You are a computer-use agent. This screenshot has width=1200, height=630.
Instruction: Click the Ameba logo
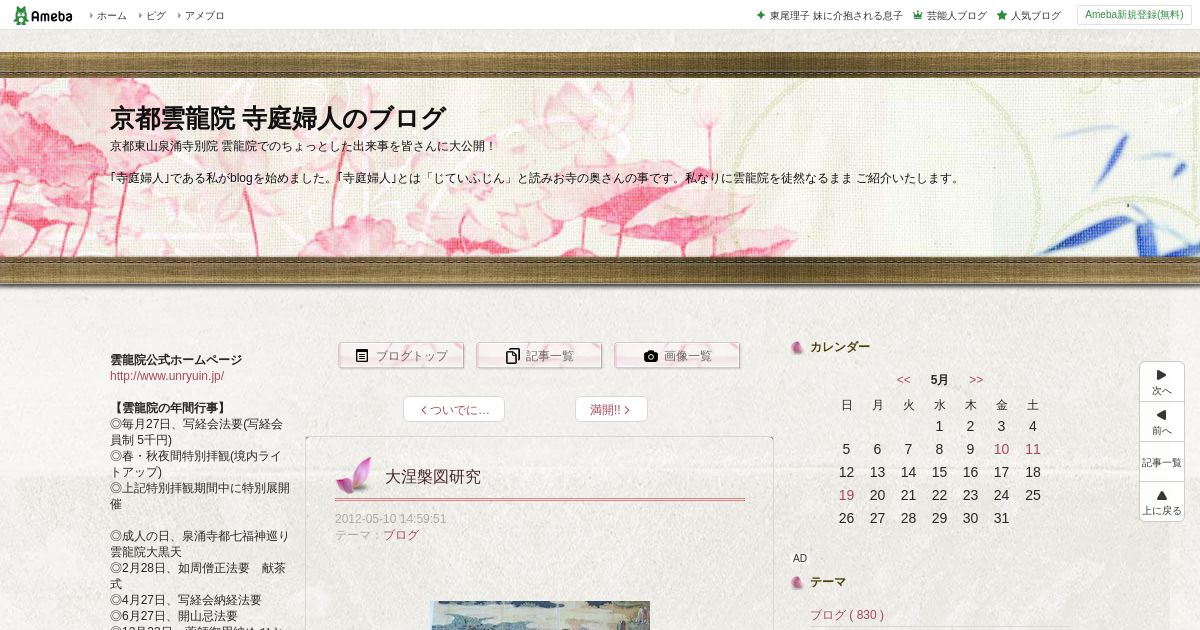pos(42,15)
